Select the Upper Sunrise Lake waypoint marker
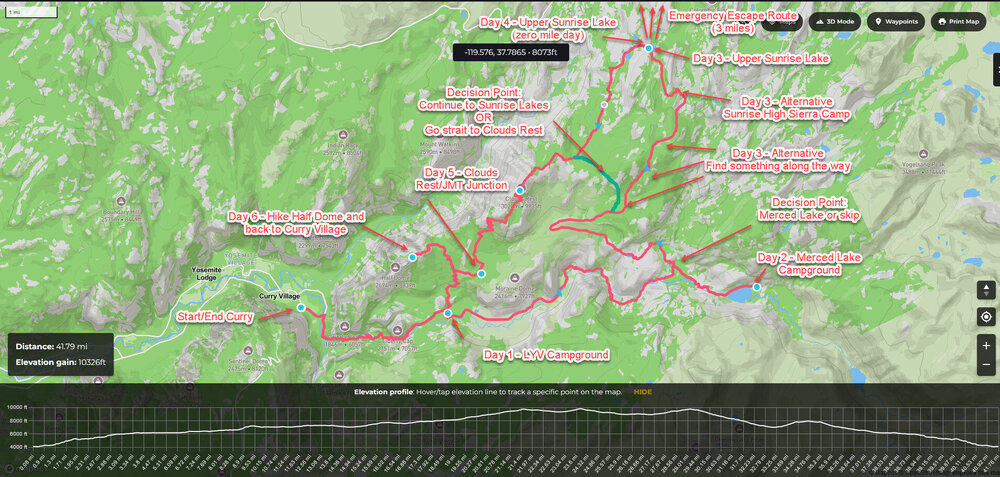The image size is (1000, 477). point(648,48)
